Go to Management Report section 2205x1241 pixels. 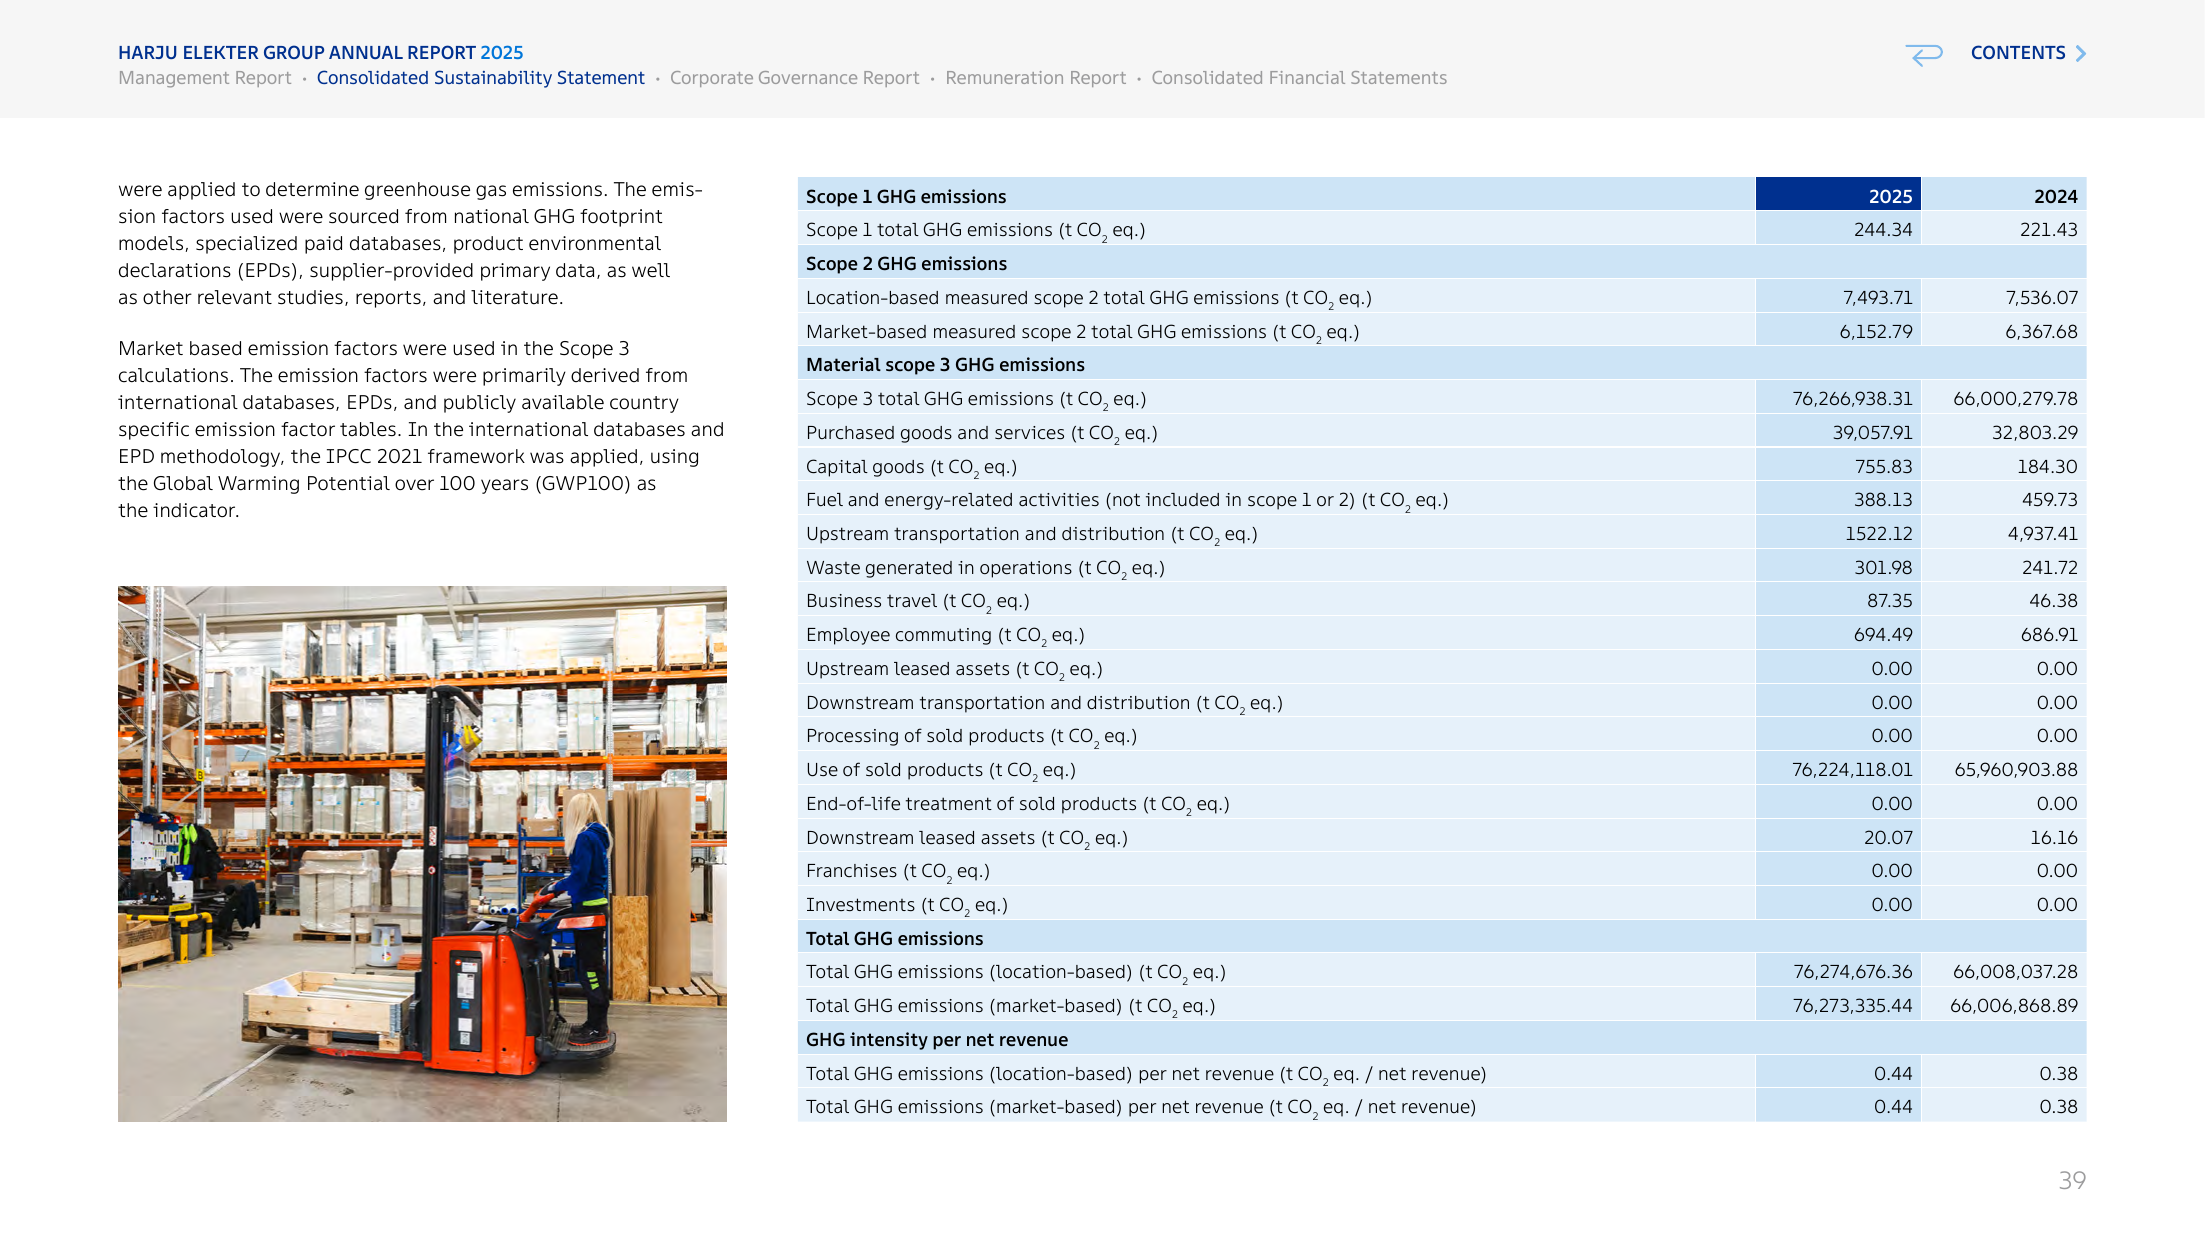point(204,78)
